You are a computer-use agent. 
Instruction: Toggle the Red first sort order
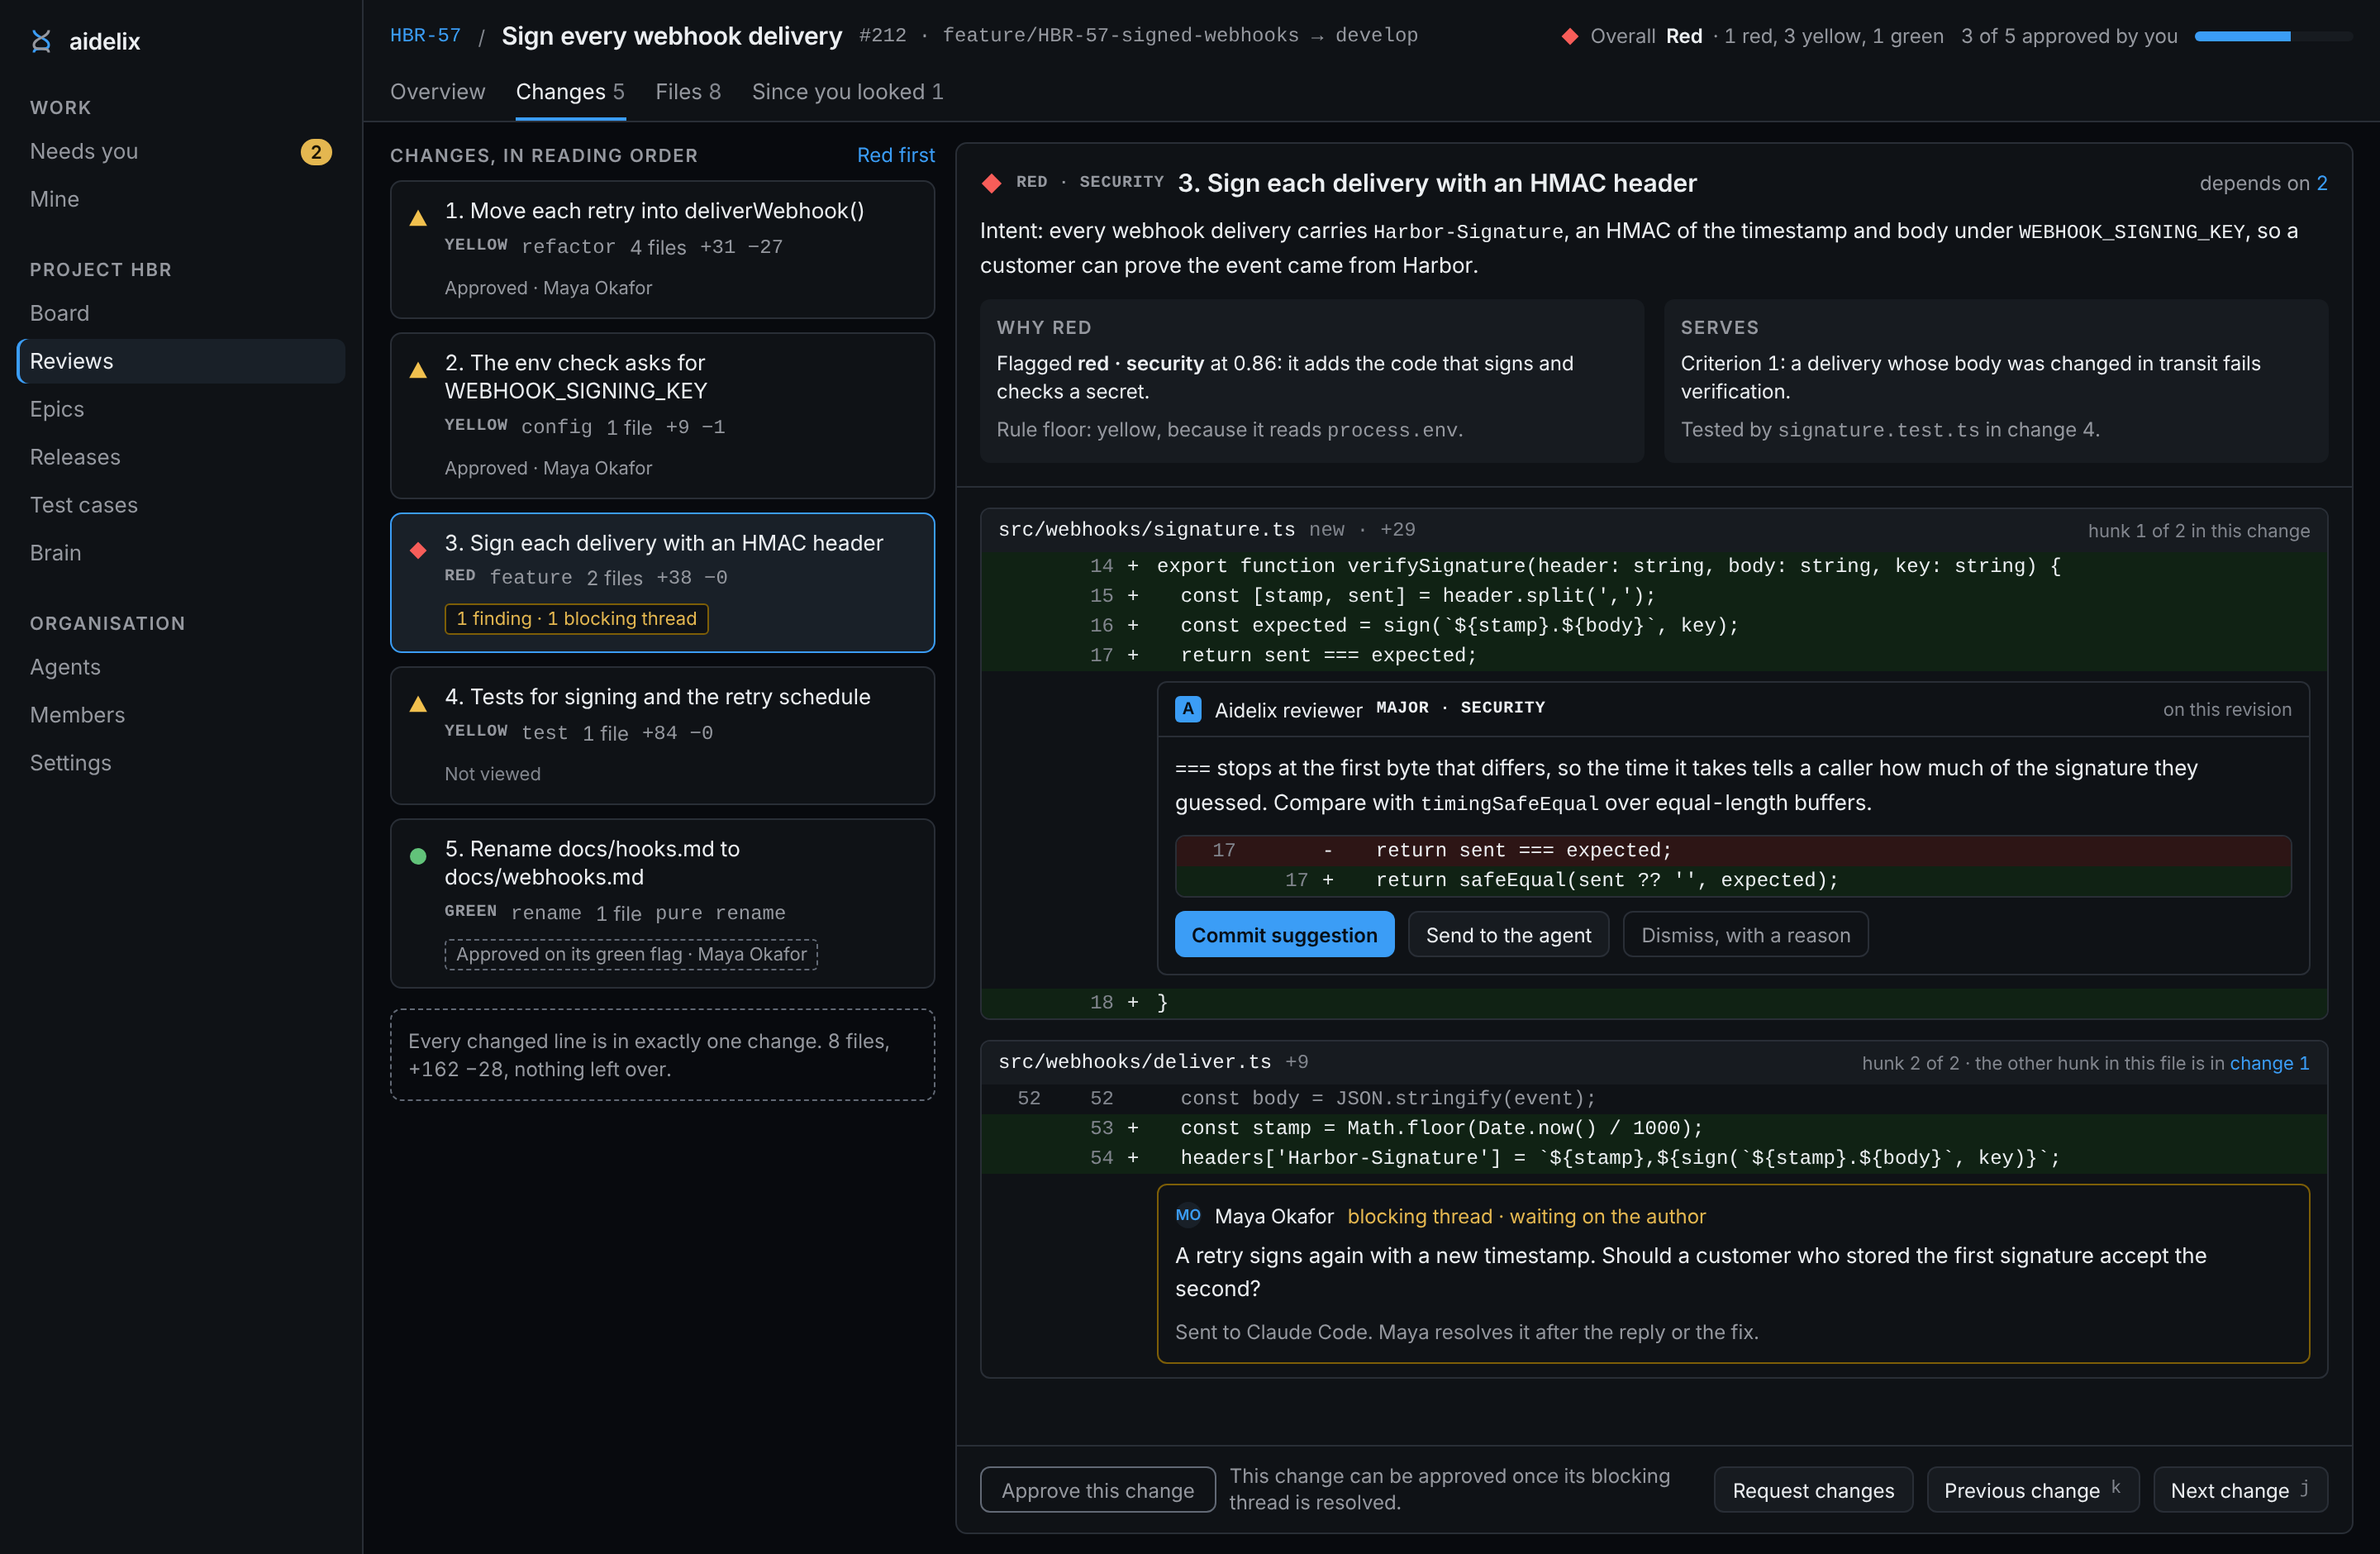pyautogui.click(x=895, y=155)
